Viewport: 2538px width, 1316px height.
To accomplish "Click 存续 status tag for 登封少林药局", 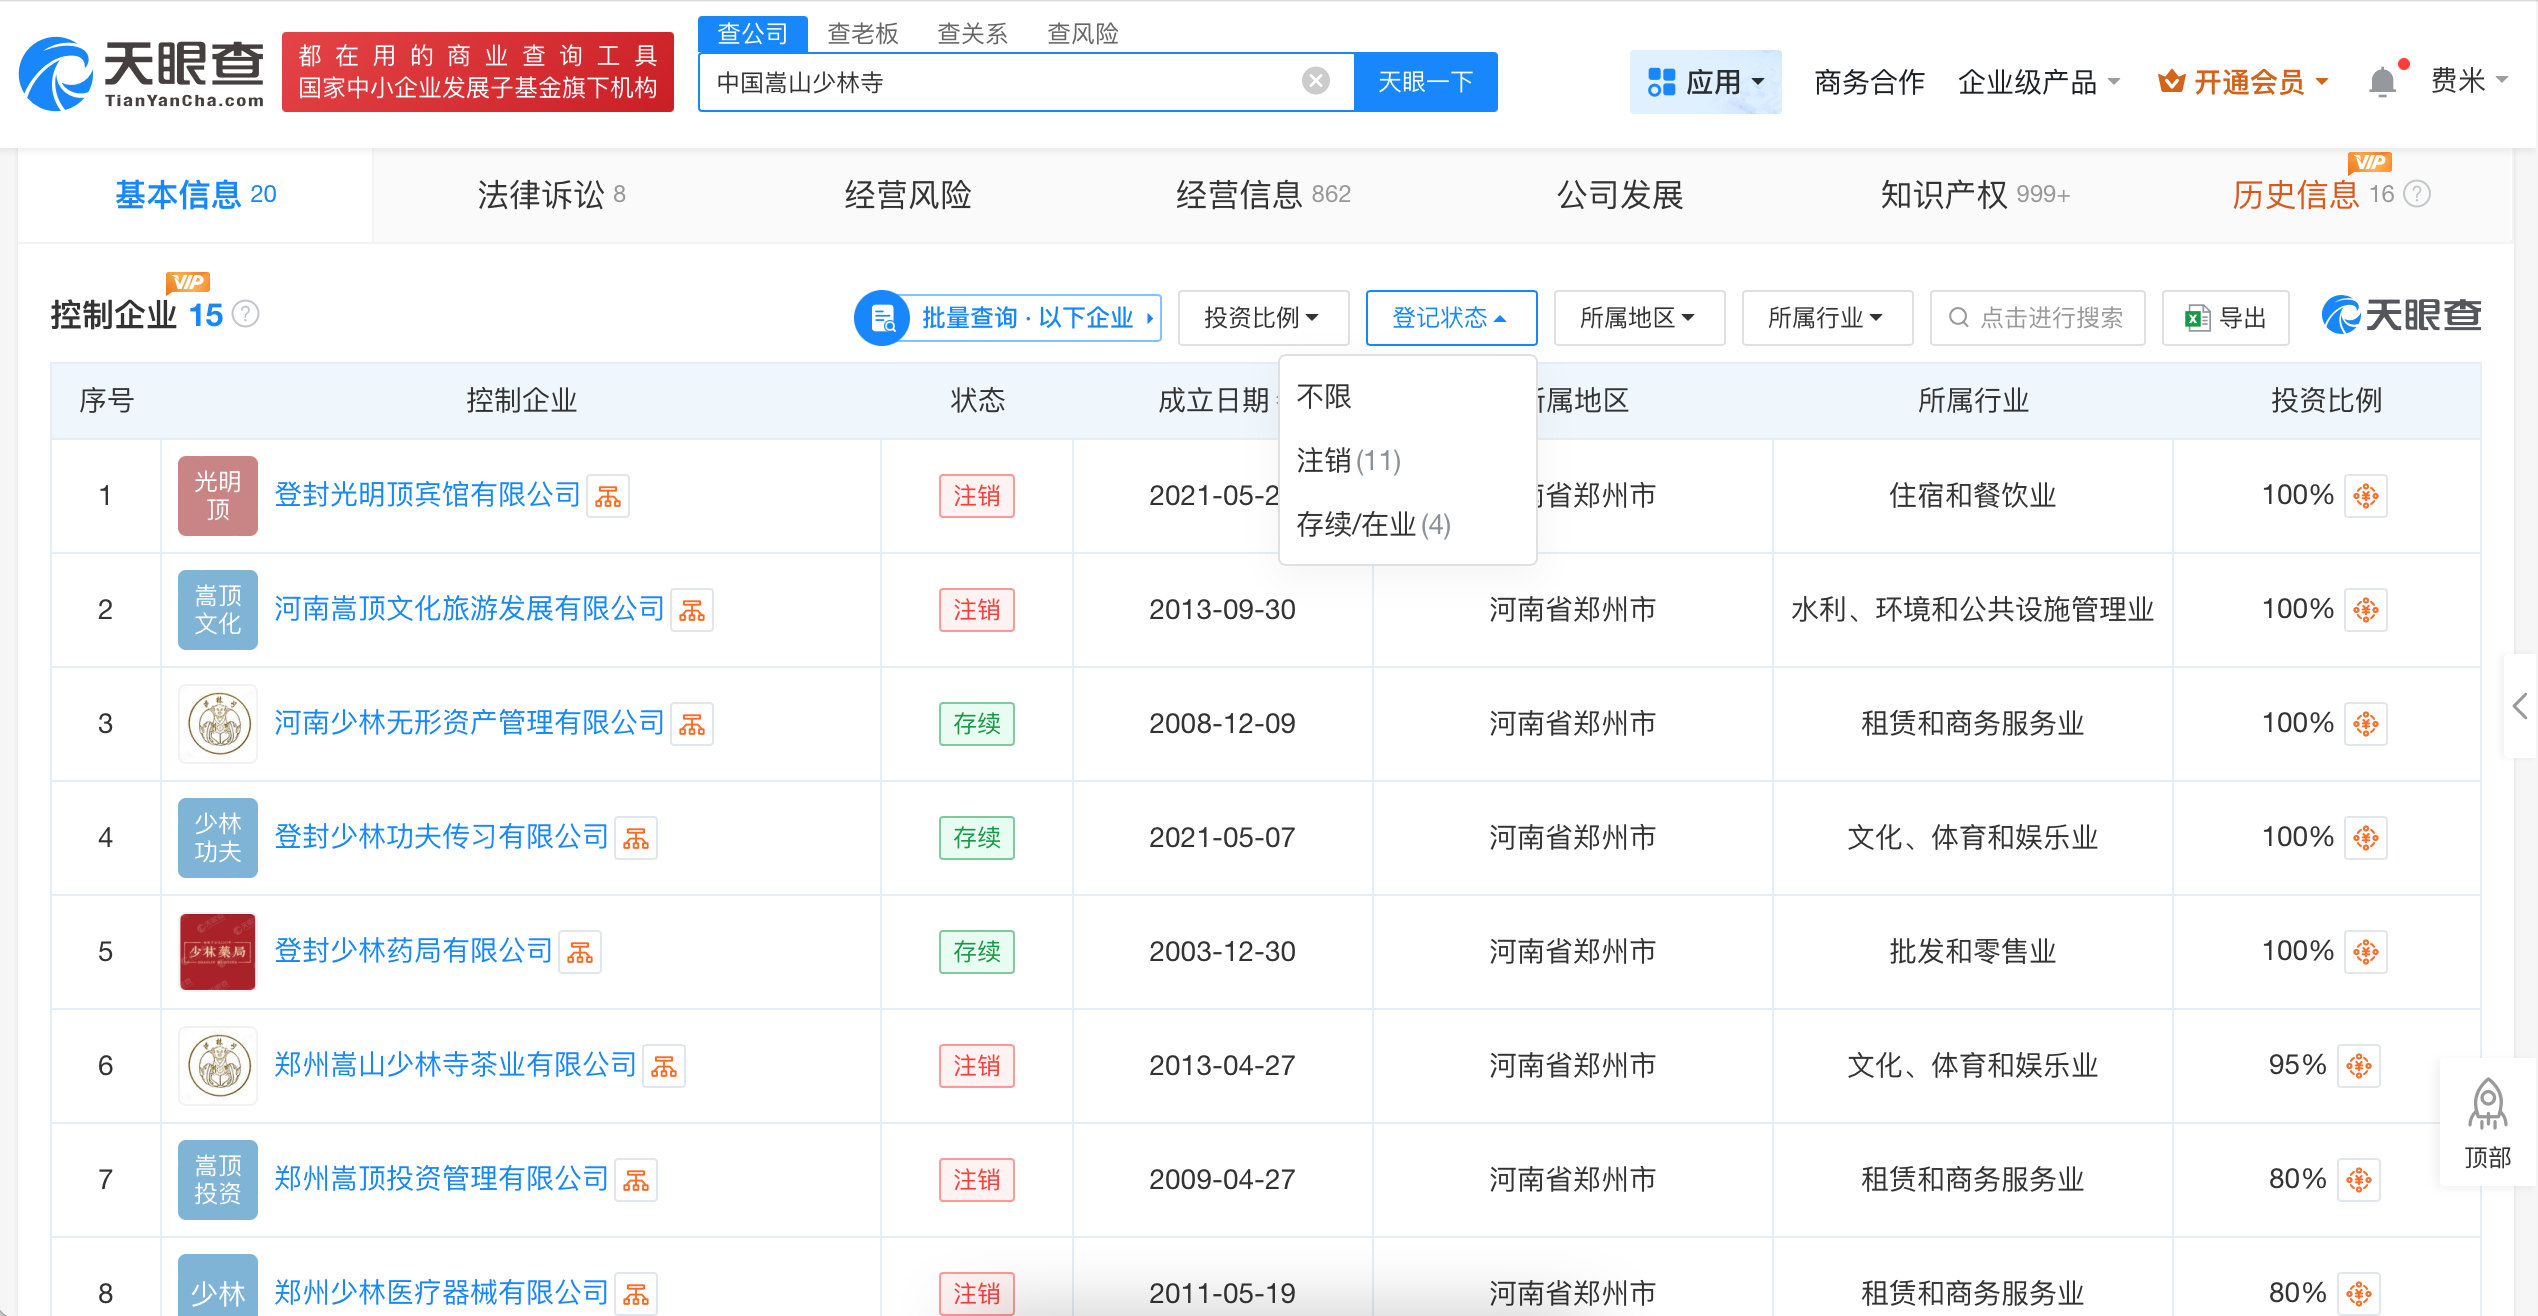I will tap(977, 952).
